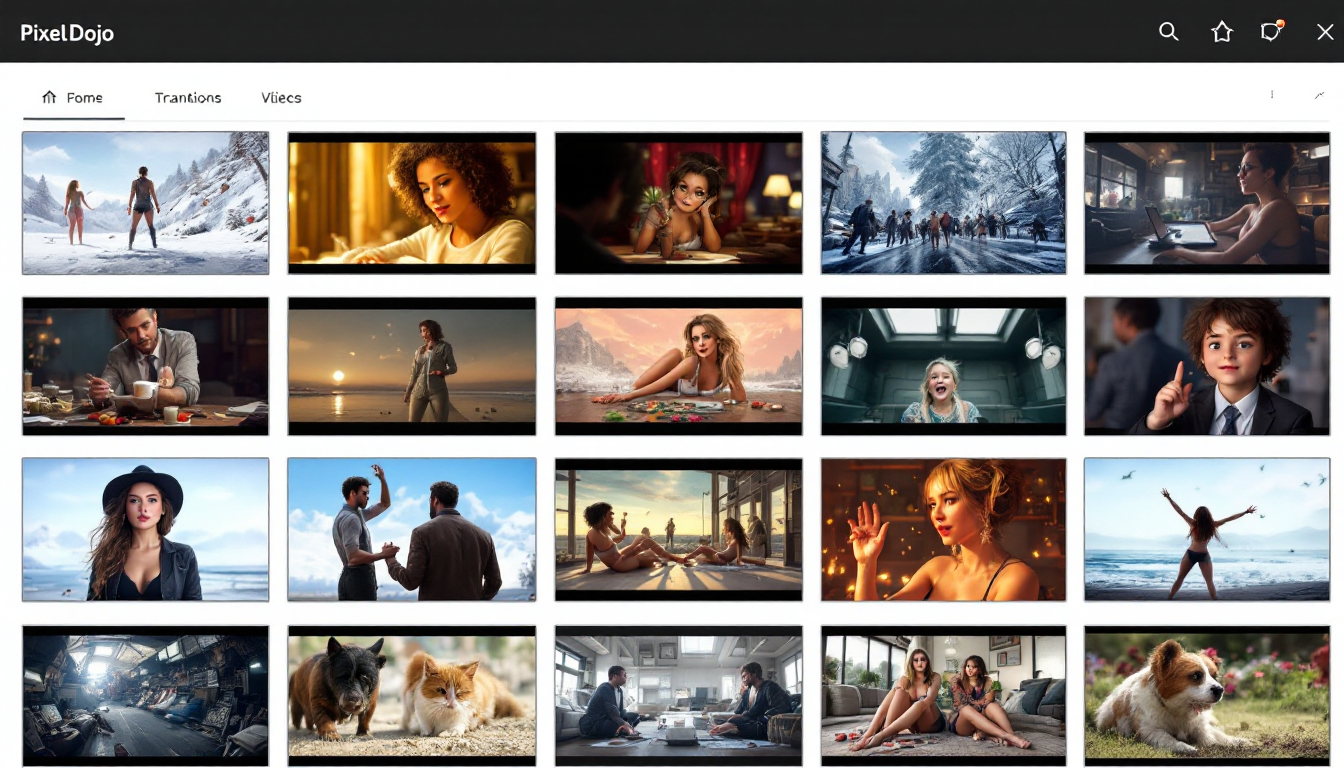Open the man at breakfast table thumbnail

pyautogui.click(x=145, y=366)
